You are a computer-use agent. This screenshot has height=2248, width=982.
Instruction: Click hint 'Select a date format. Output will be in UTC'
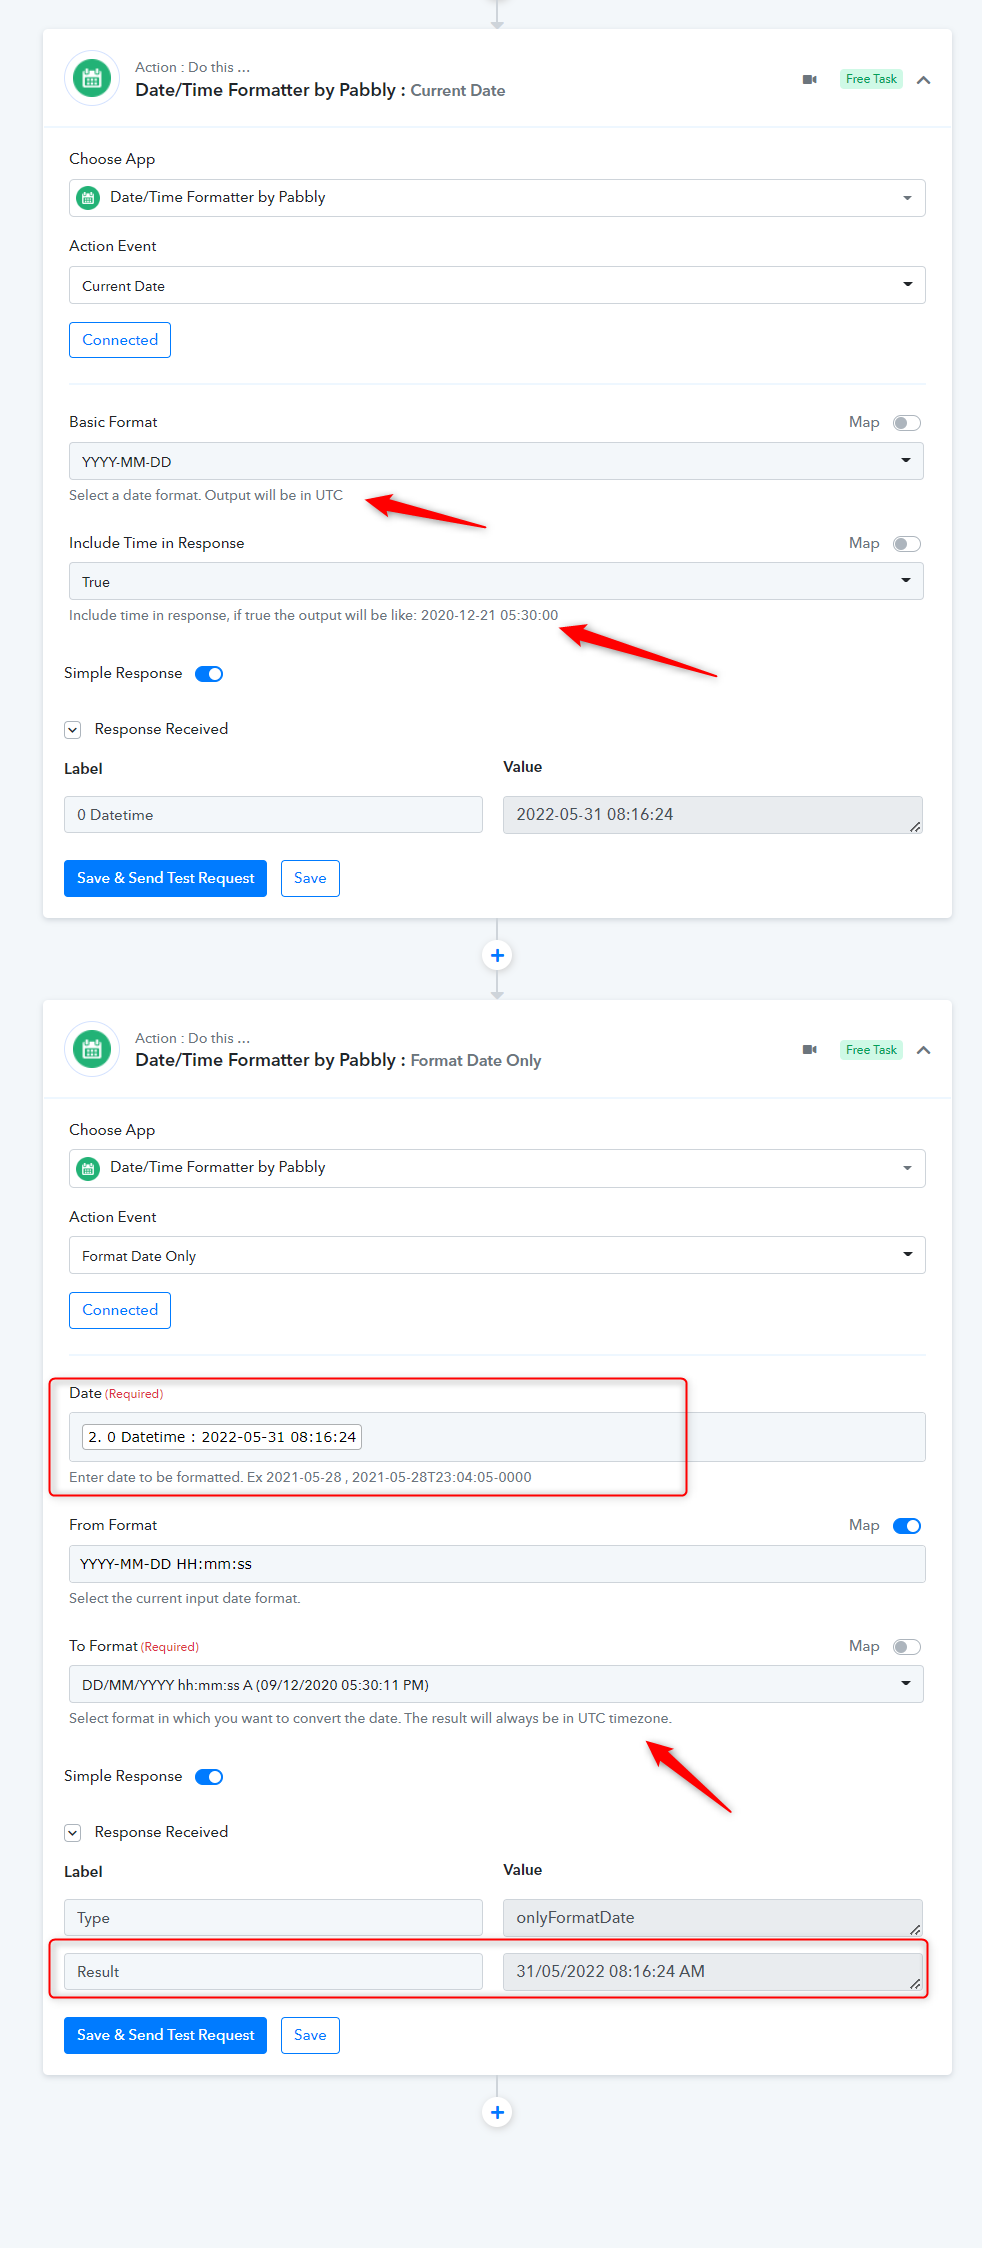tap(206, 495)
